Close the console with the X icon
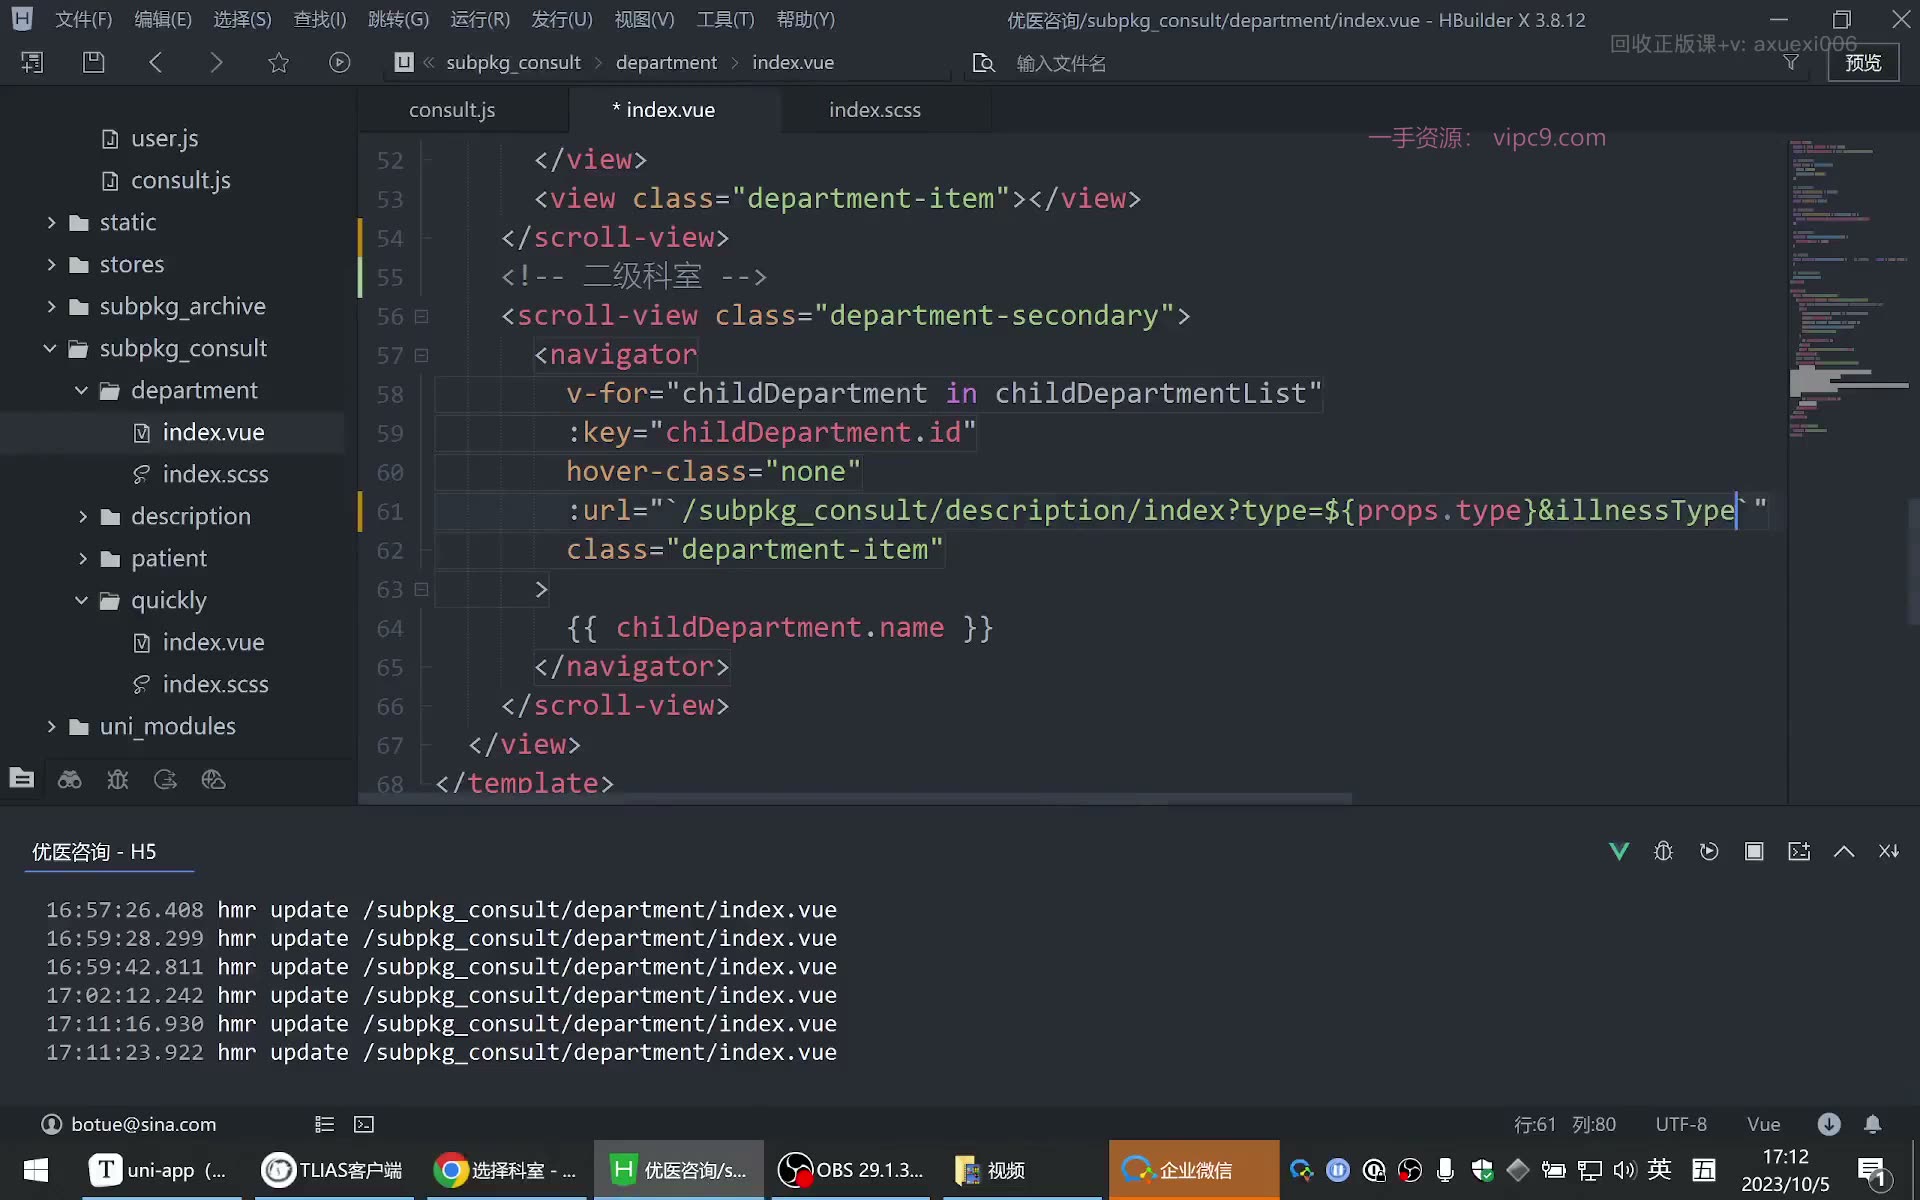This screenshot has width=1920, height=1200. coord(1889,851)
